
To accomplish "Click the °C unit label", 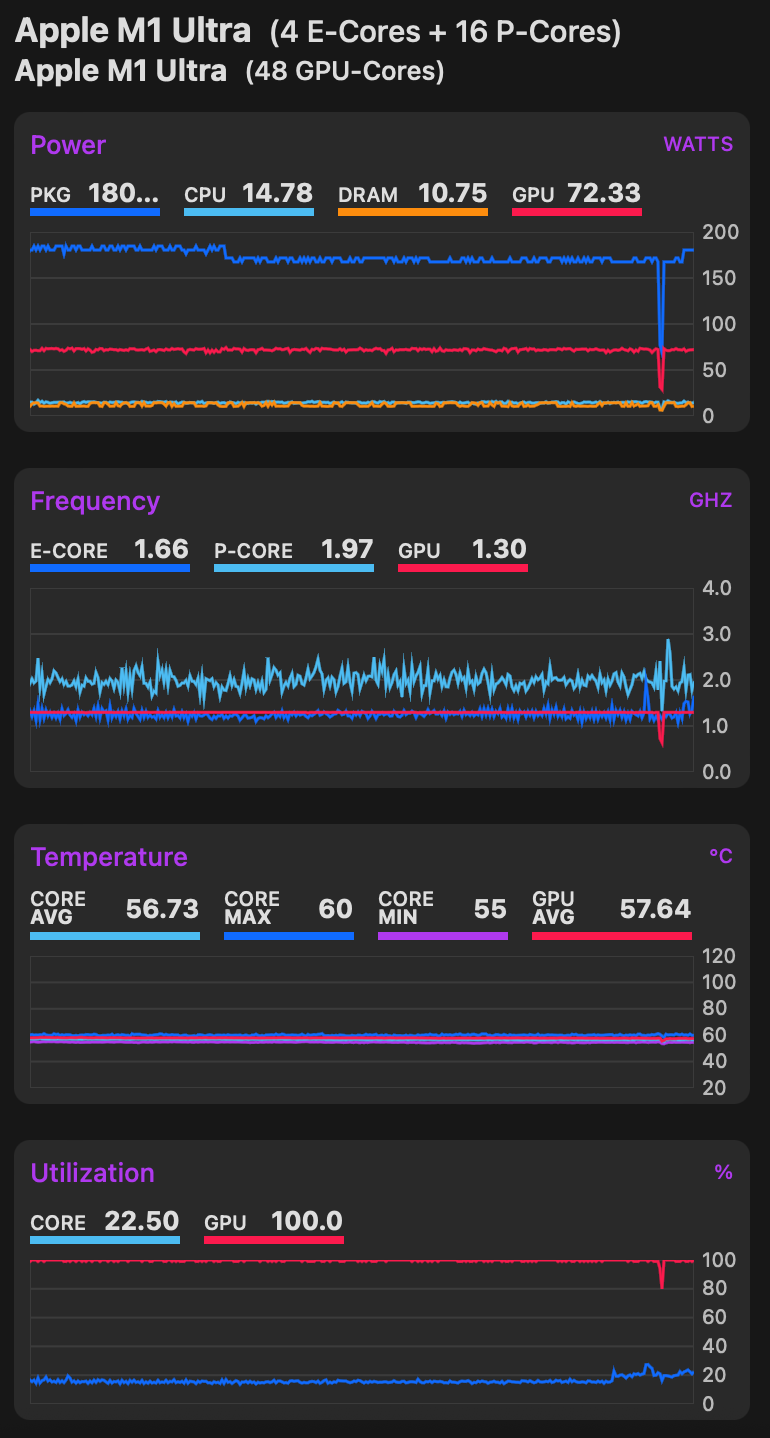I will point(721,856).
